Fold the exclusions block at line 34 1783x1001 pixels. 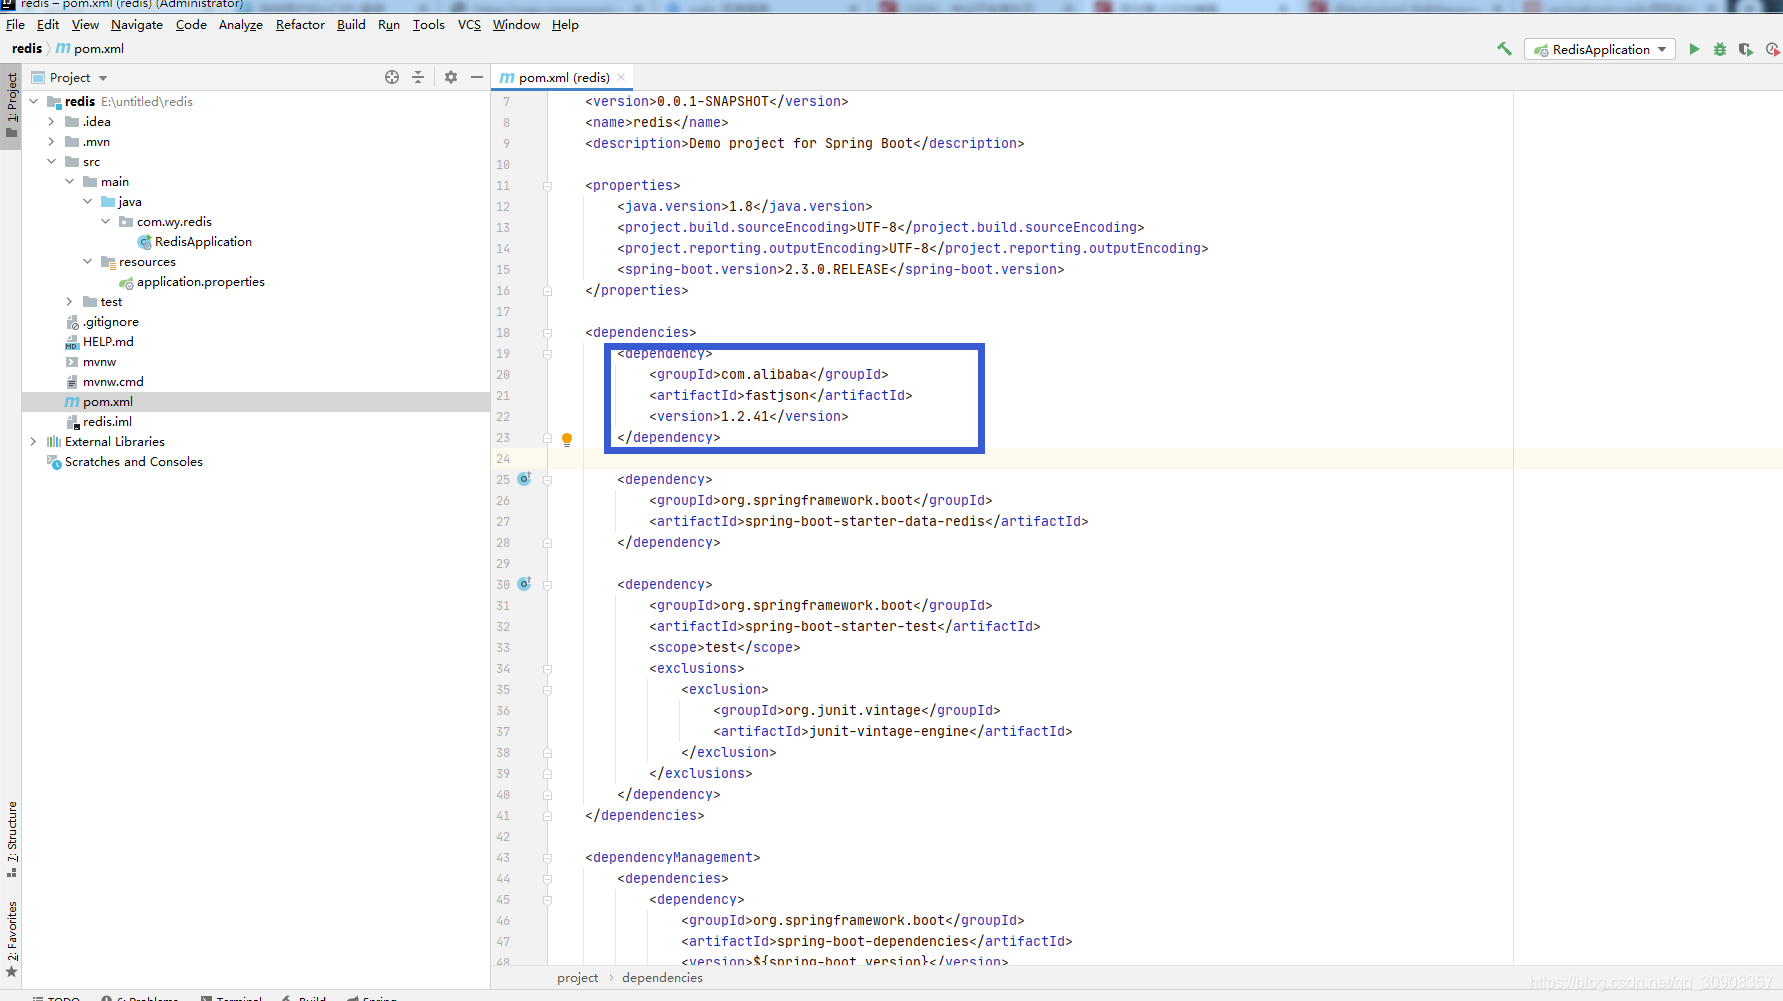[547, 669]
